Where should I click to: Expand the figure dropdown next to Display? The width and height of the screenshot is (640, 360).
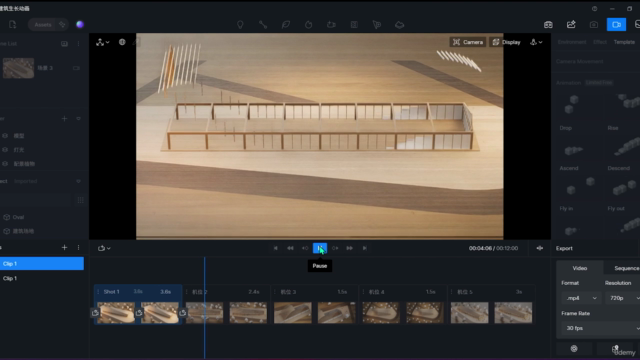(536, 42)
